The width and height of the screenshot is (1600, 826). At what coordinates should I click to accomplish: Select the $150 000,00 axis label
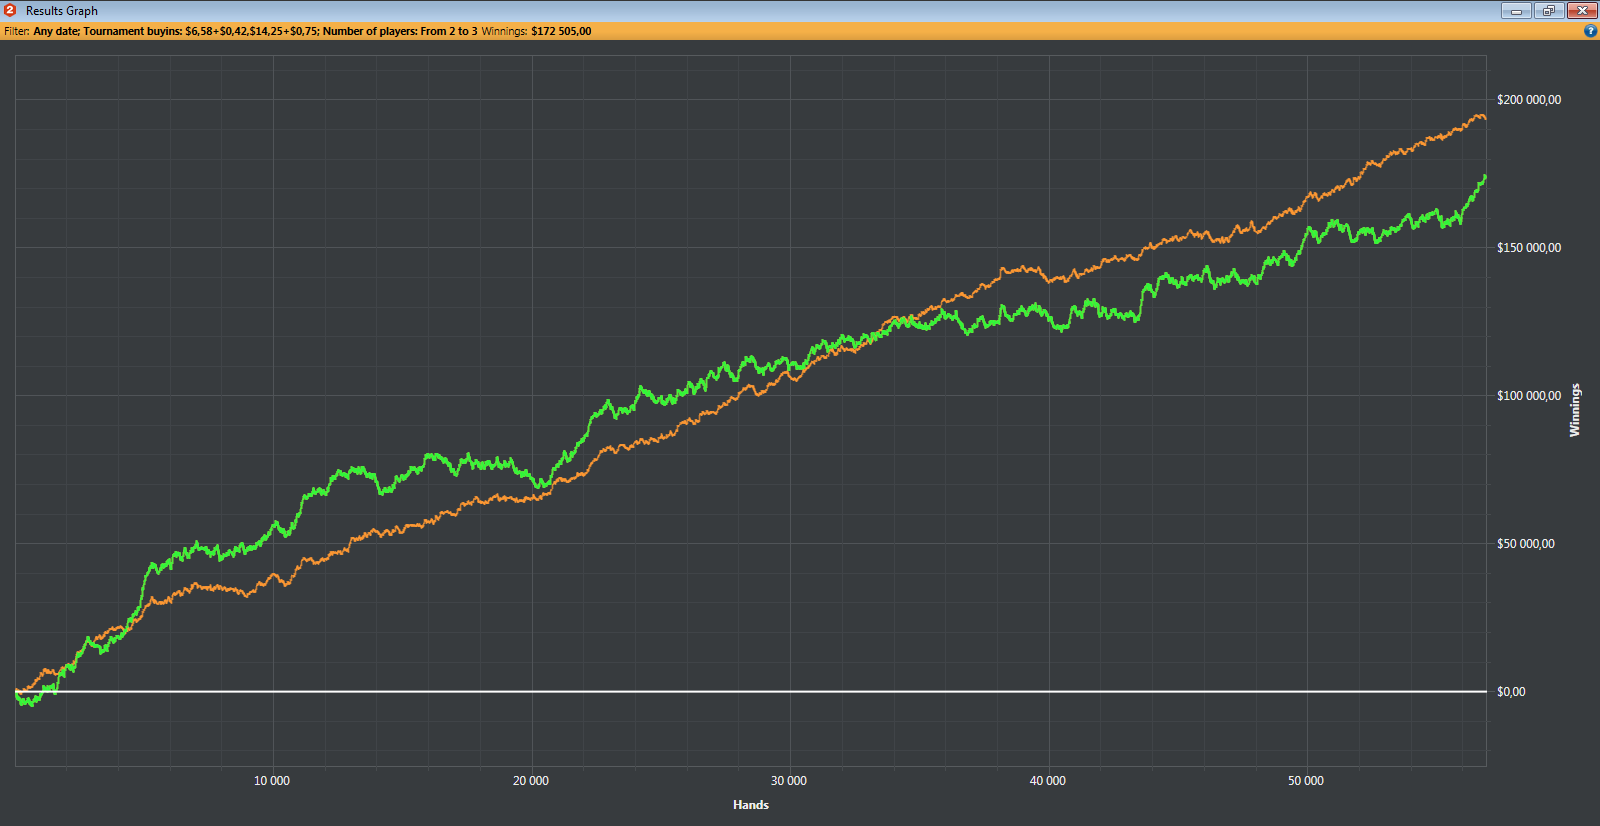click(x=1528, y=248)
